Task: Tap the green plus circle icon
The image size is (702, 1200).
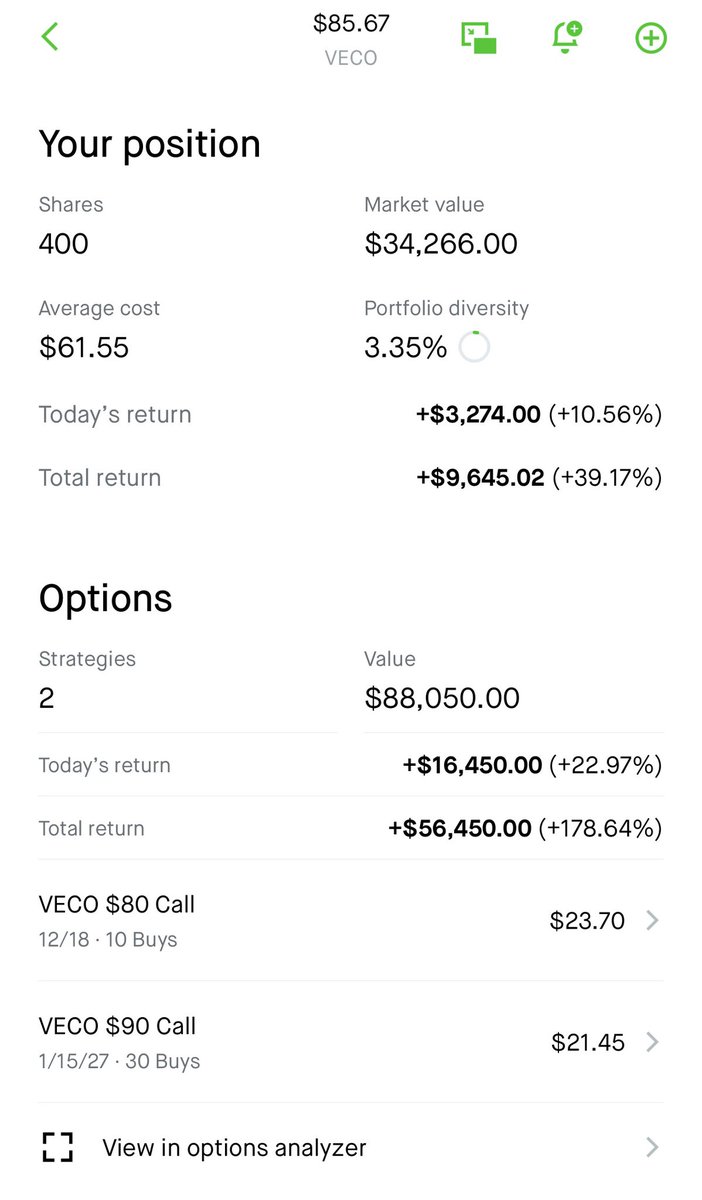Action: 651,38
